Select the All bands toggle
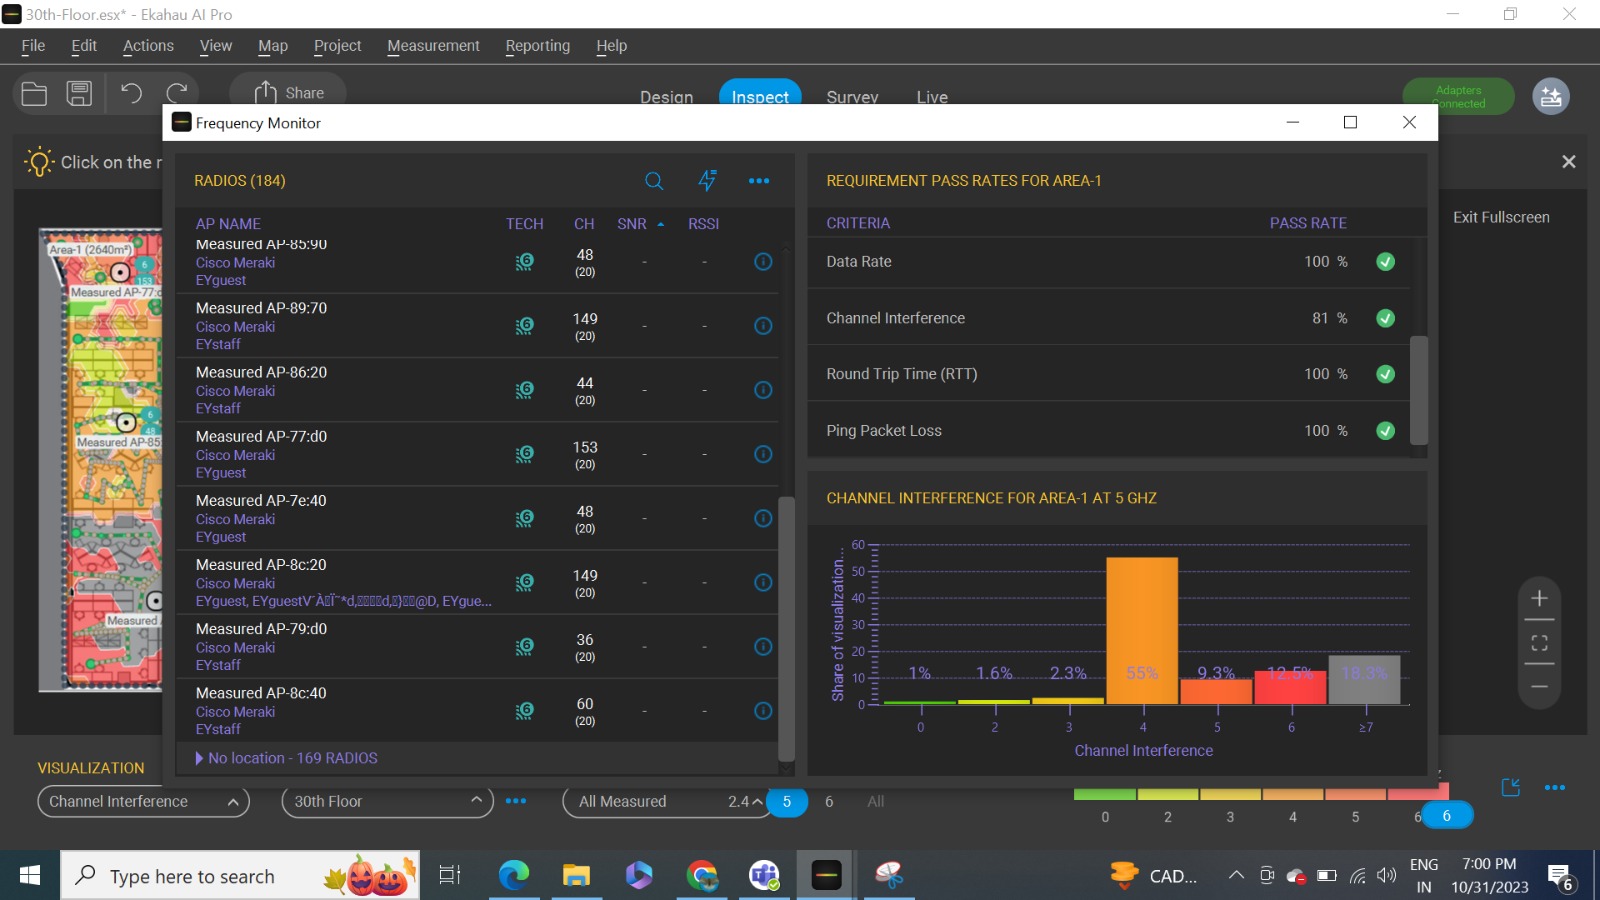 (876, 801)
